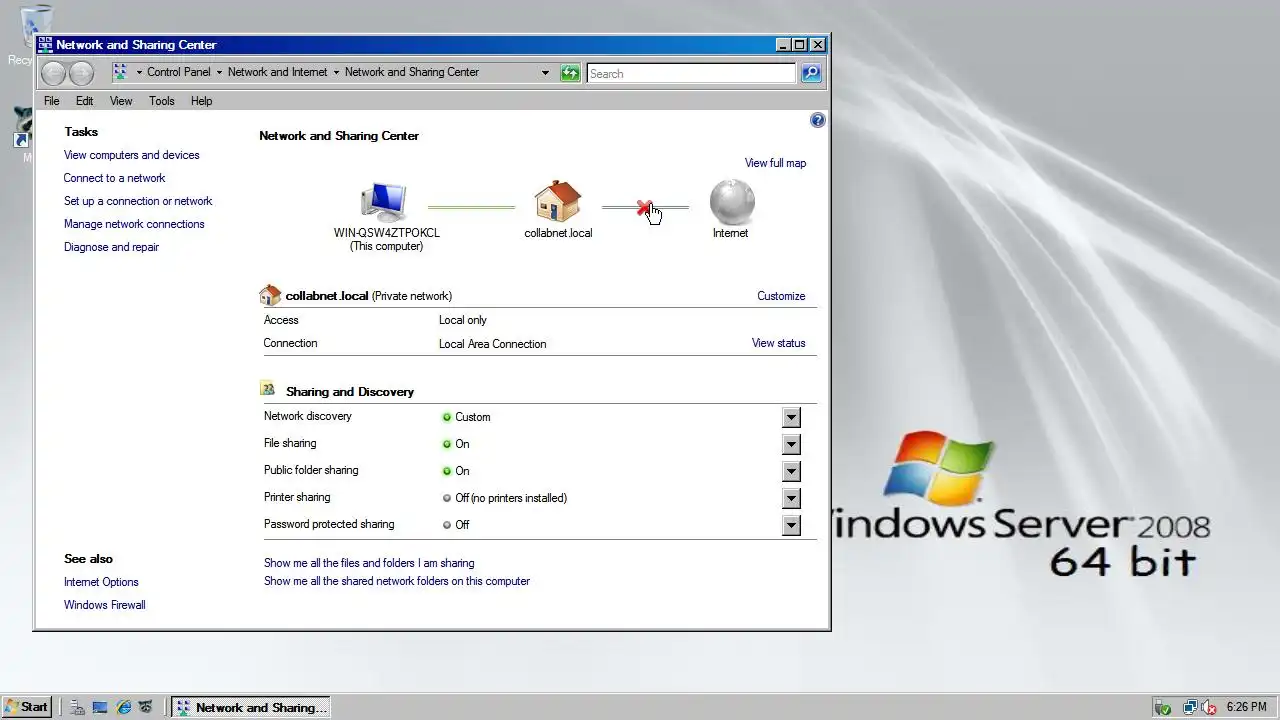Click the window title bar network icon
1280x720 pixels.
tap(45, 45)
